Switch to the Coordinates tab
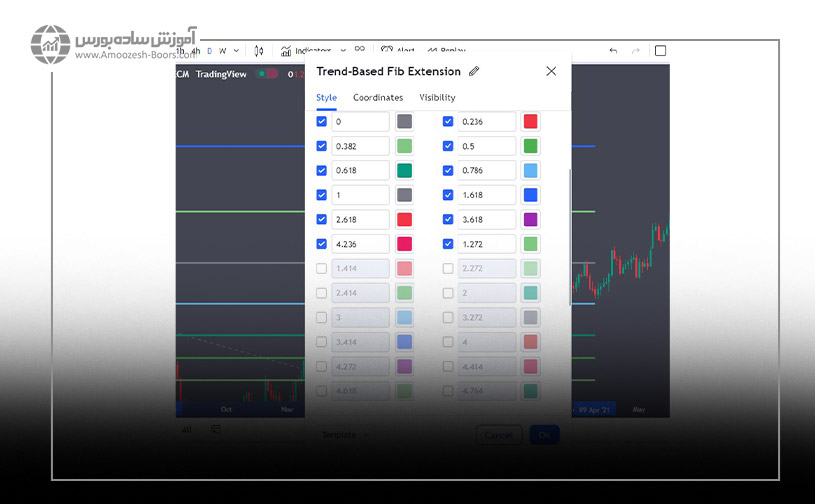Screen dimensions: 815x504 click(x=378, y=98)
